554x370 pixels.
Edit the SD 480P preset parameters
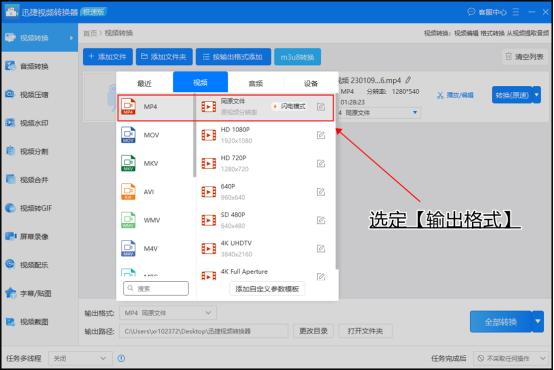coord(321,220)
